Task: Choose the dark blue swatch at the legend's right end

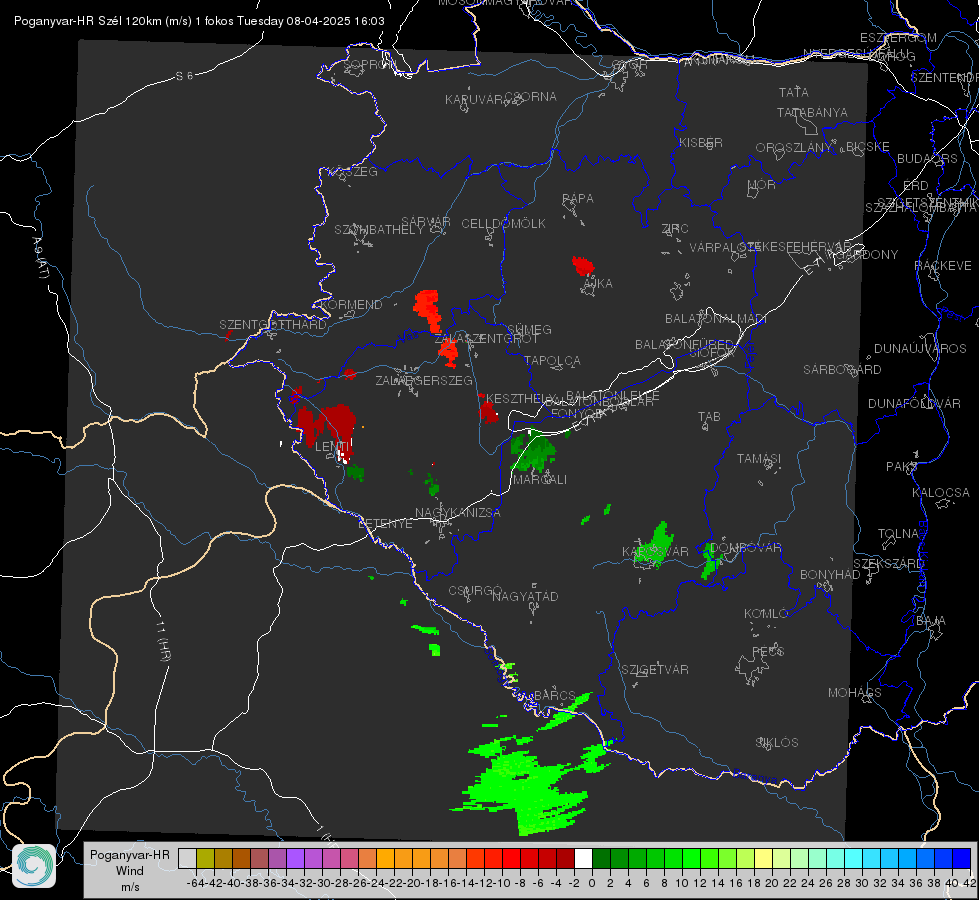Action: point(962,858)
